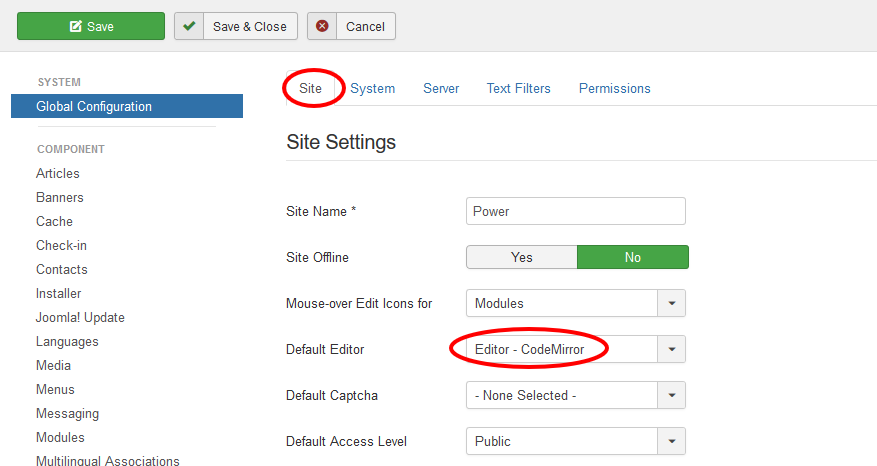The height and width of the screenshot is (466, 877).
Task: Open Joomla! Update sidebar link
Action: [x=80, y=317]
